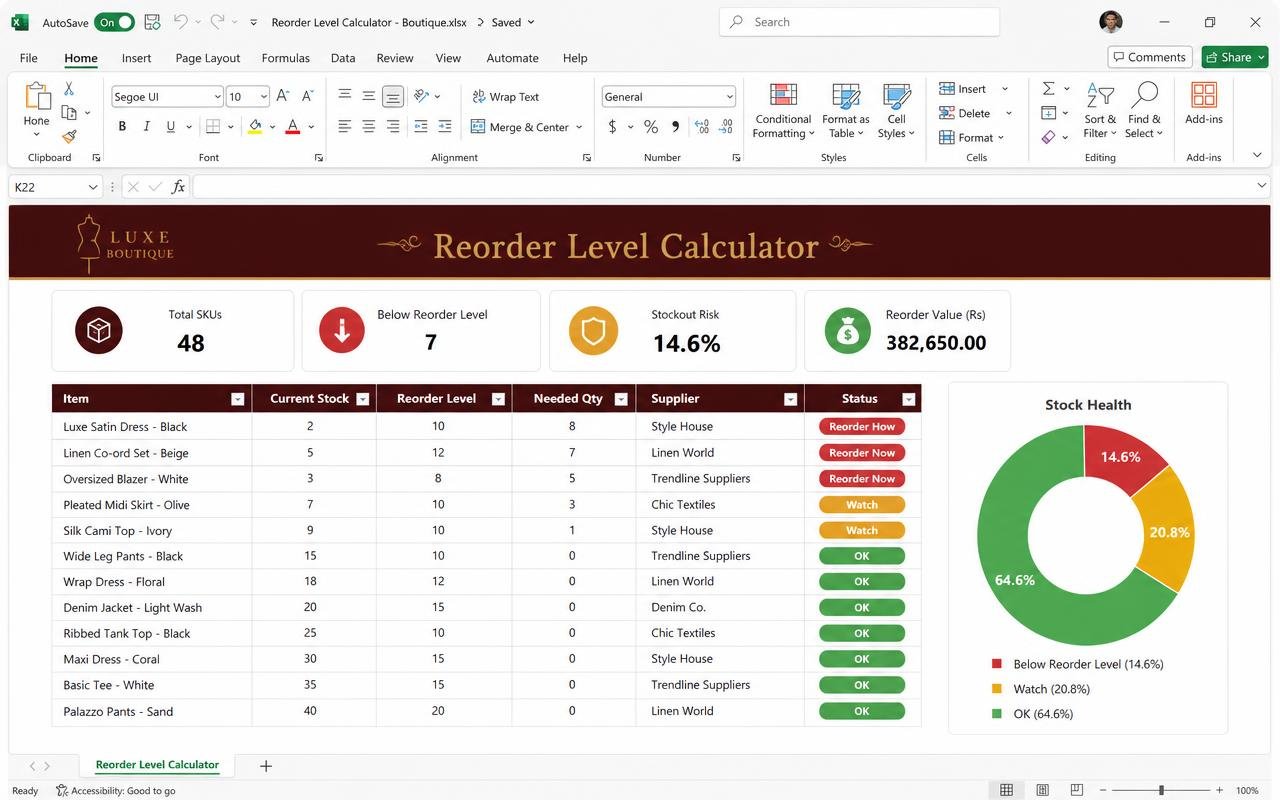Viewport: 1280px width, 800px height.
Task: Increase font size with larger A icon
Action: pos(283,96)
